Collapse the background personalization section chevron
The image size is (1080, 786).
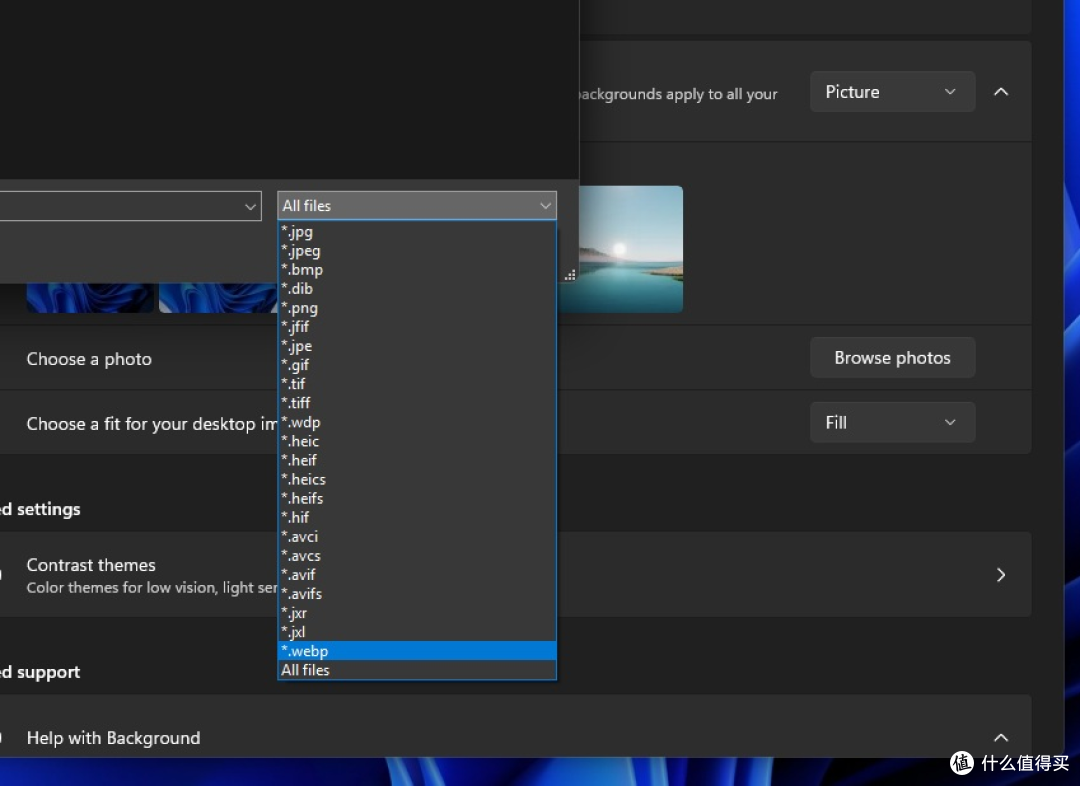pos(1001,92)
